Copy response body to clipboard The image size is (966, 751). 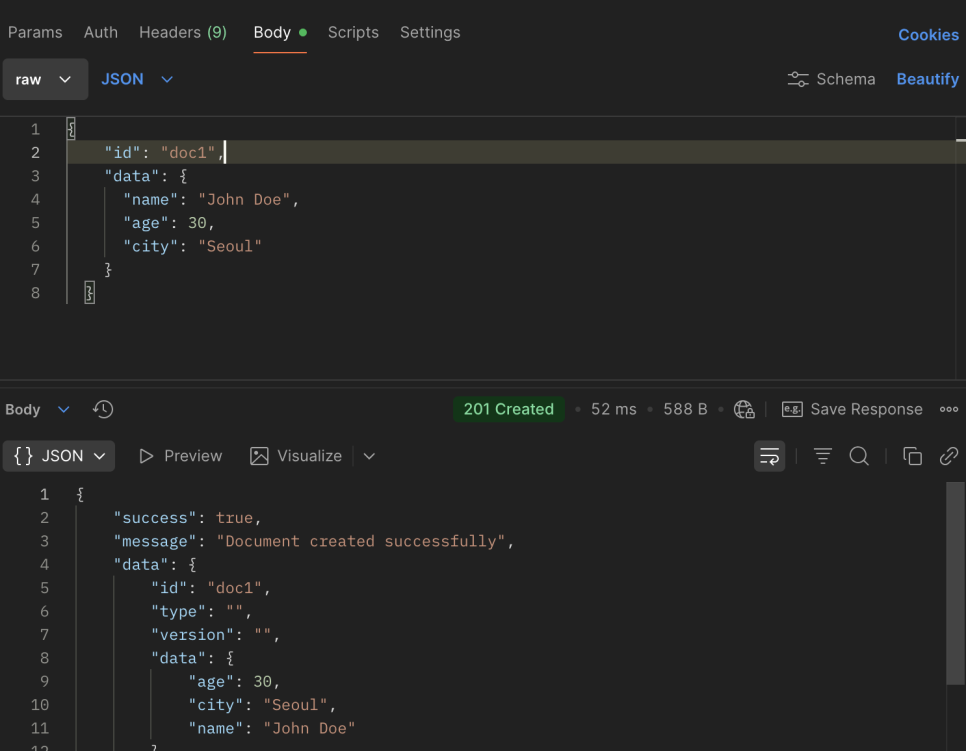tap(912, 456)
